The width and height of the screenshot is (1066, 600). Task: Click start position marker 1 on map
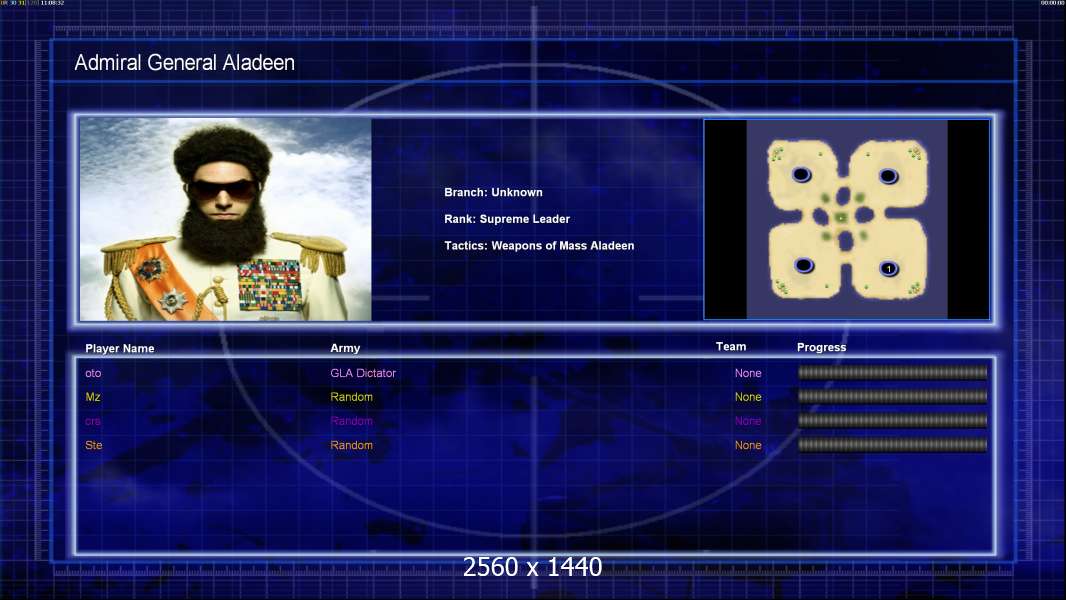[x=889, y=269]
